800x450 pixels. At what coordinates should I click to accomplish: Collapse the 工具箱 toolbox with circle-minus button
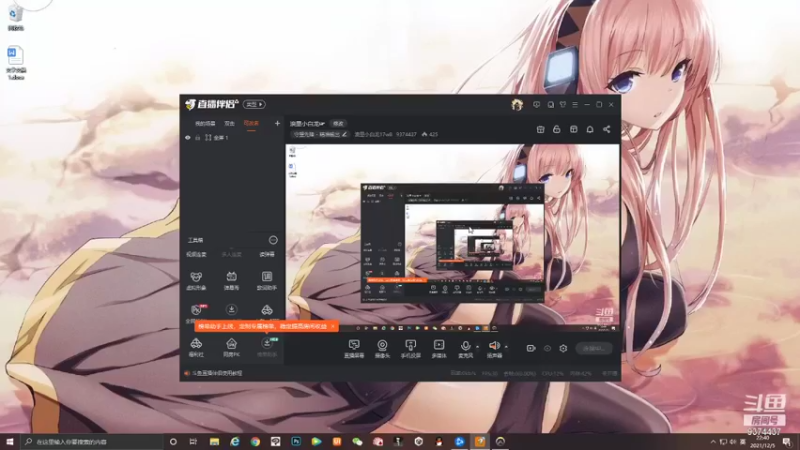pos(273,240)
